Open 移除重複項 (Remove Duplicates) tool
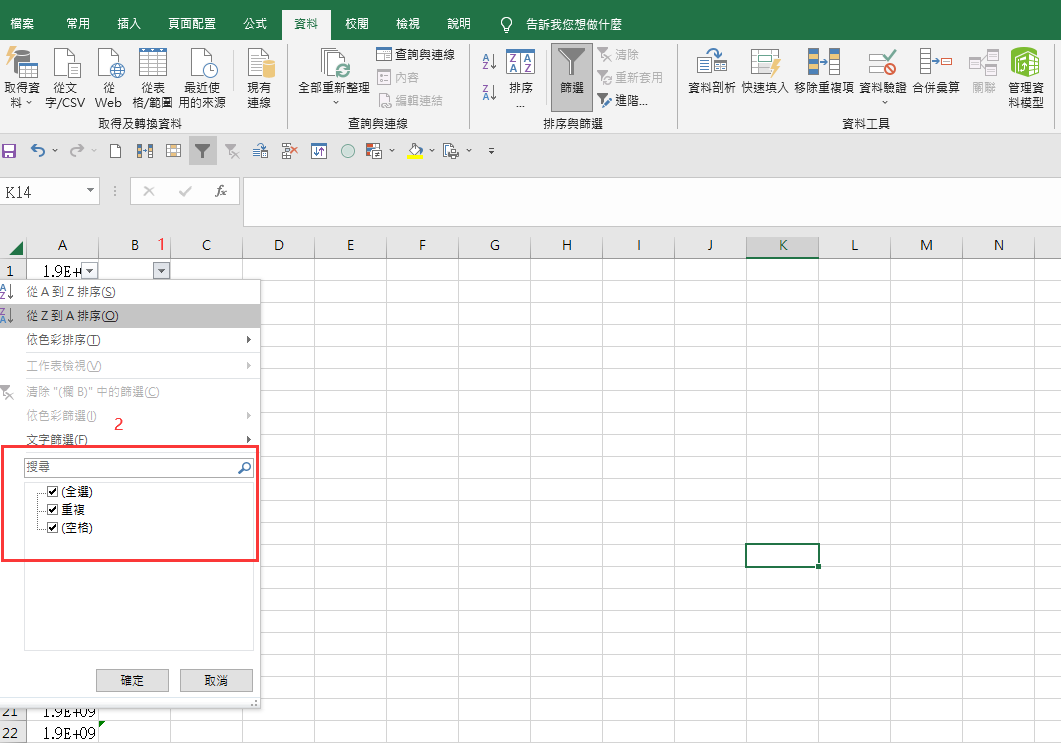This screenshot has height=743, width=1061. tap(824, 67)
